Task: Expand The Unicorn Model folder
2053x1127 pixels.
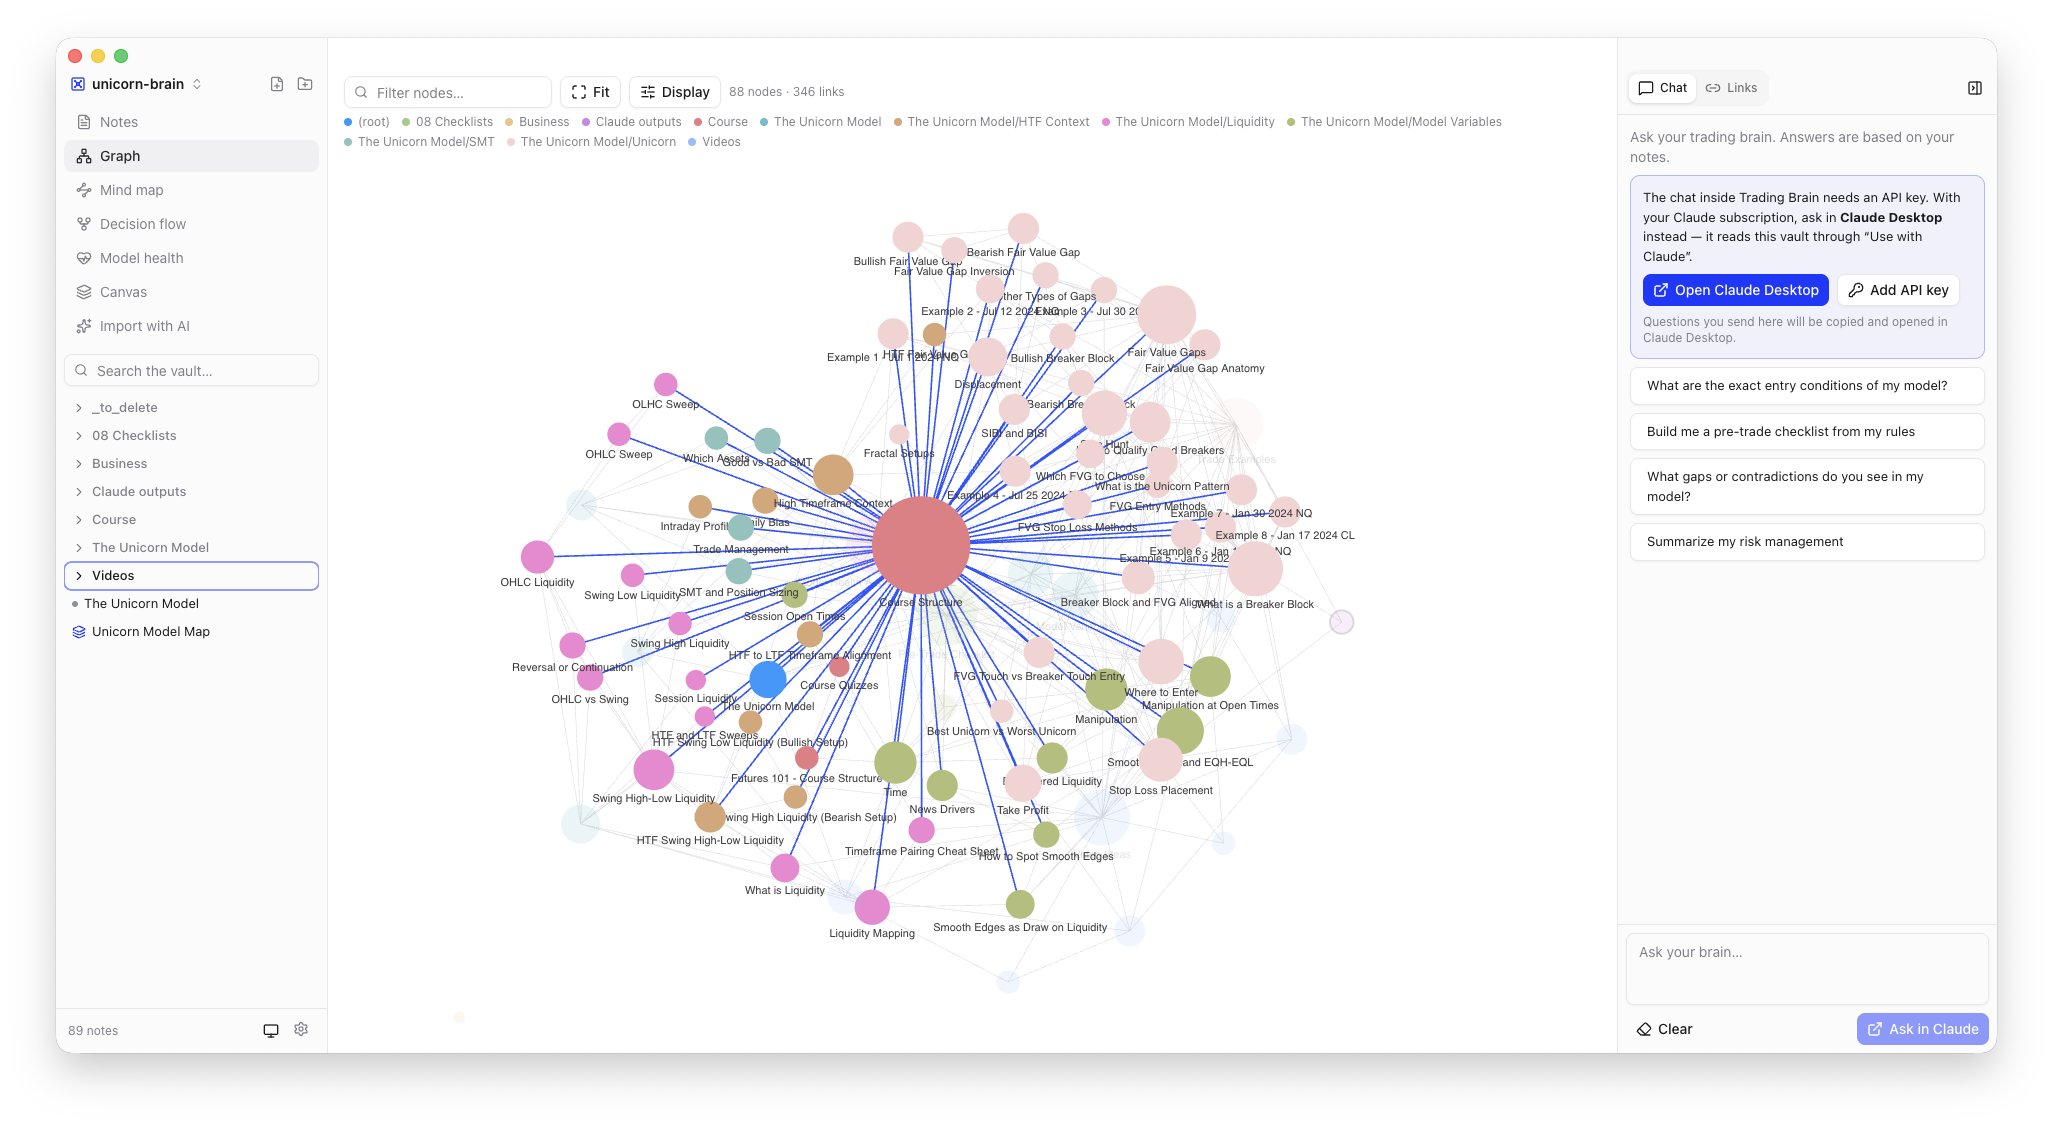Action: [191, 548]
